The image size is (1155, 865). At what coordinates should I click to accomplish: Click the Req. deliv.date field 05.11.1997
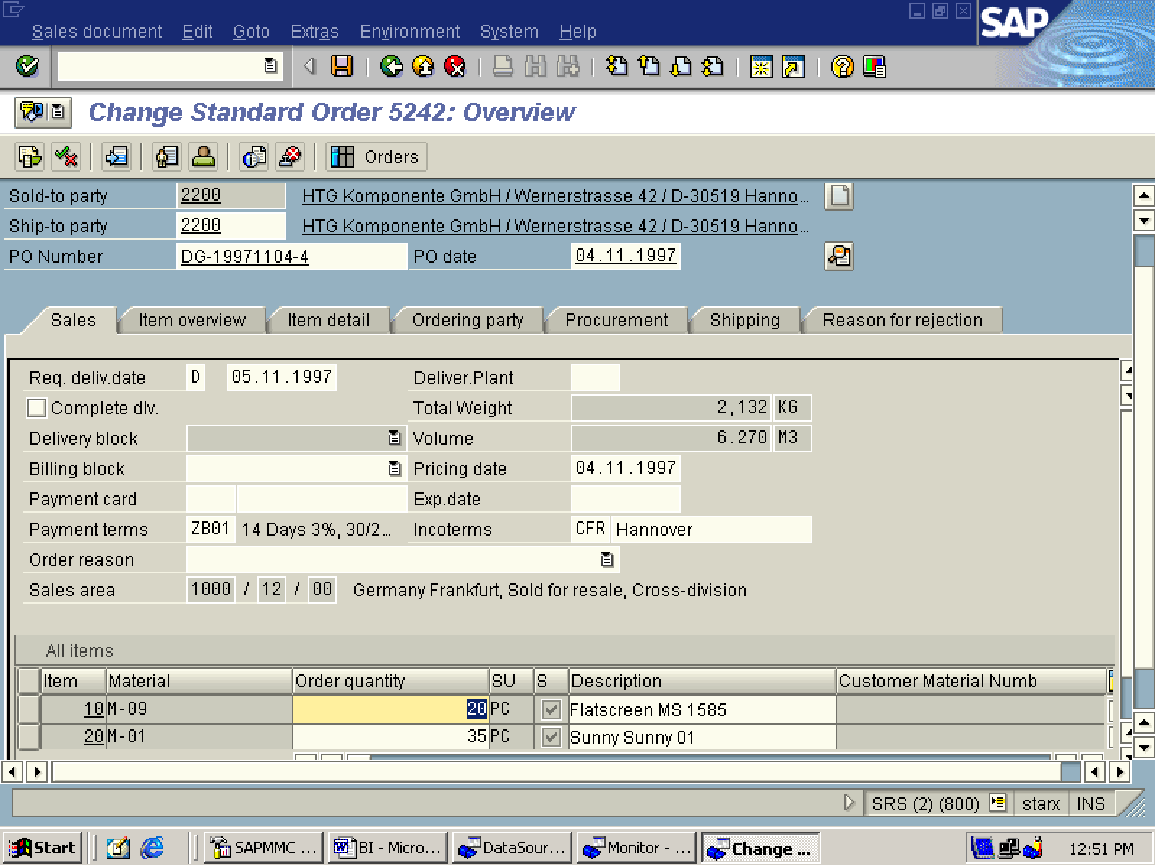pos(281,377)
